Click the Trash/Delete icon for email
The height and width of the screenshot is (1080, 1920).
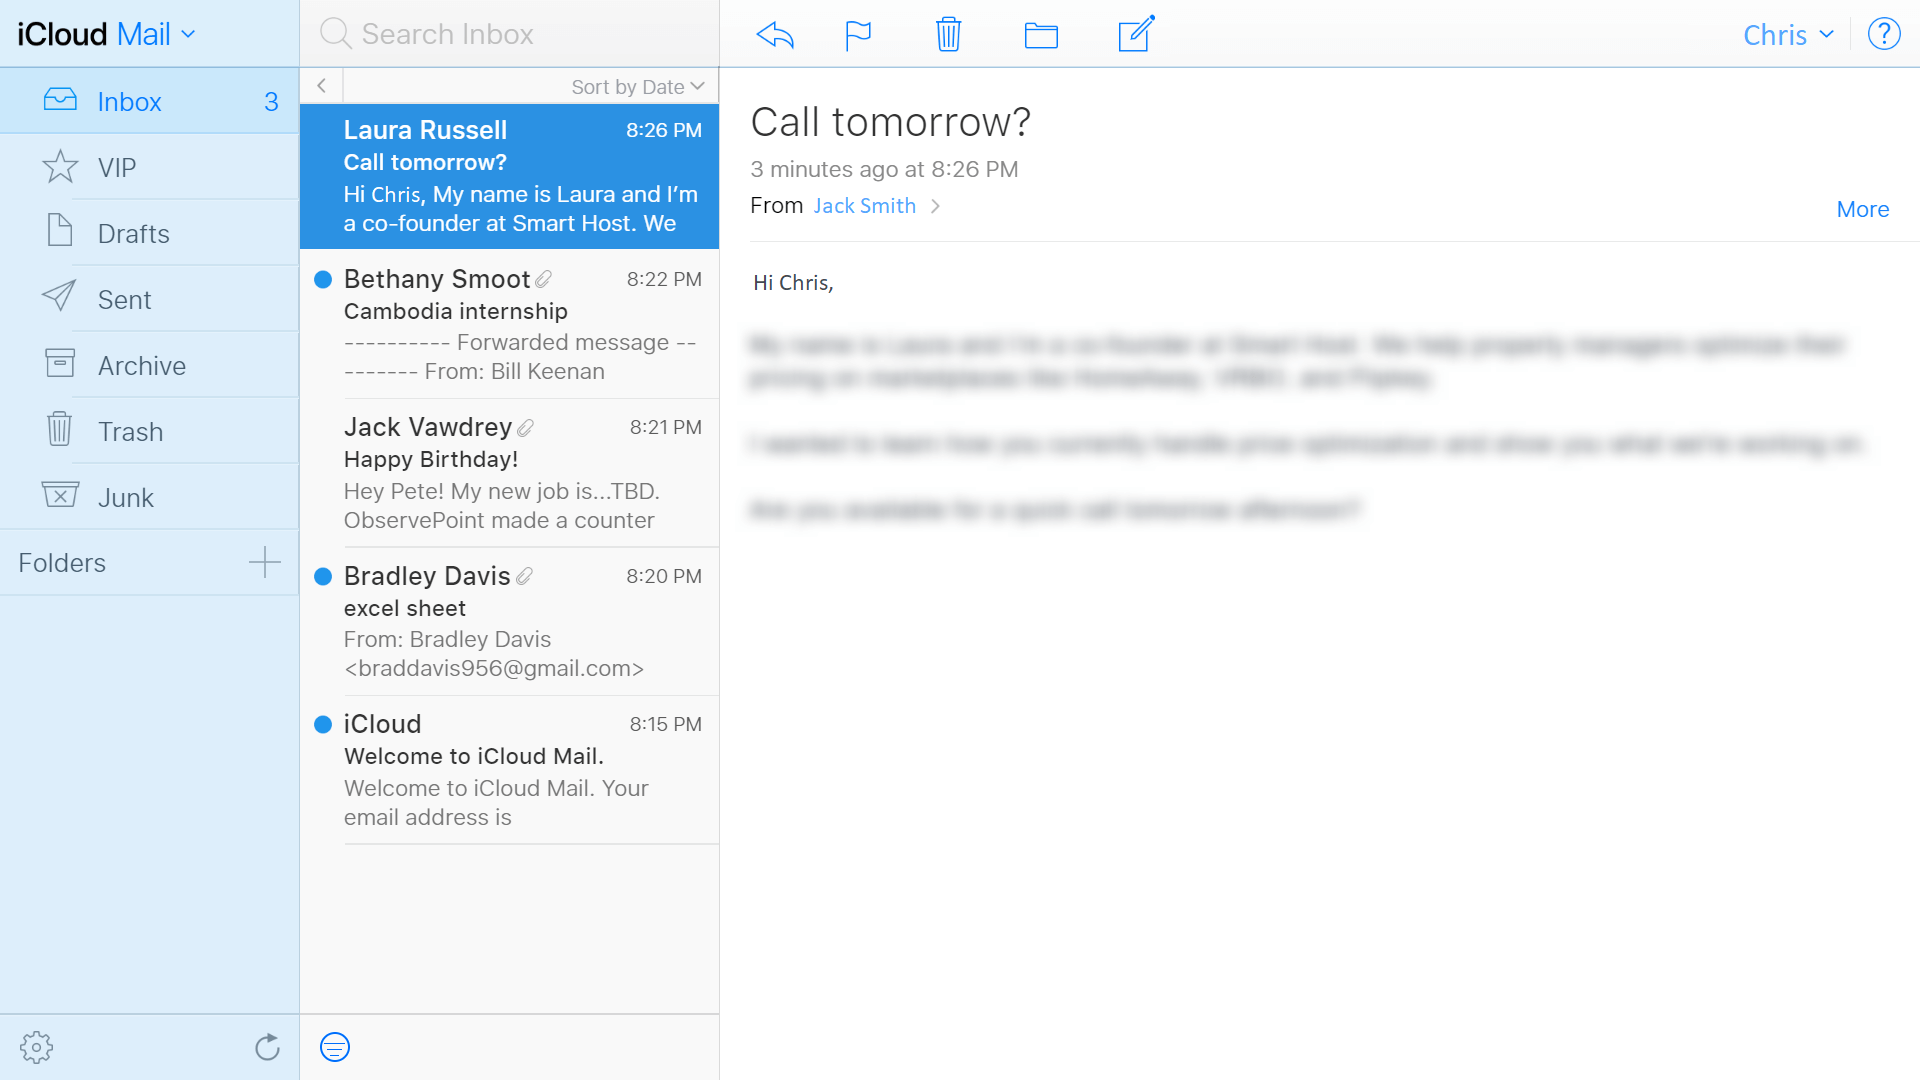(949, 33)
